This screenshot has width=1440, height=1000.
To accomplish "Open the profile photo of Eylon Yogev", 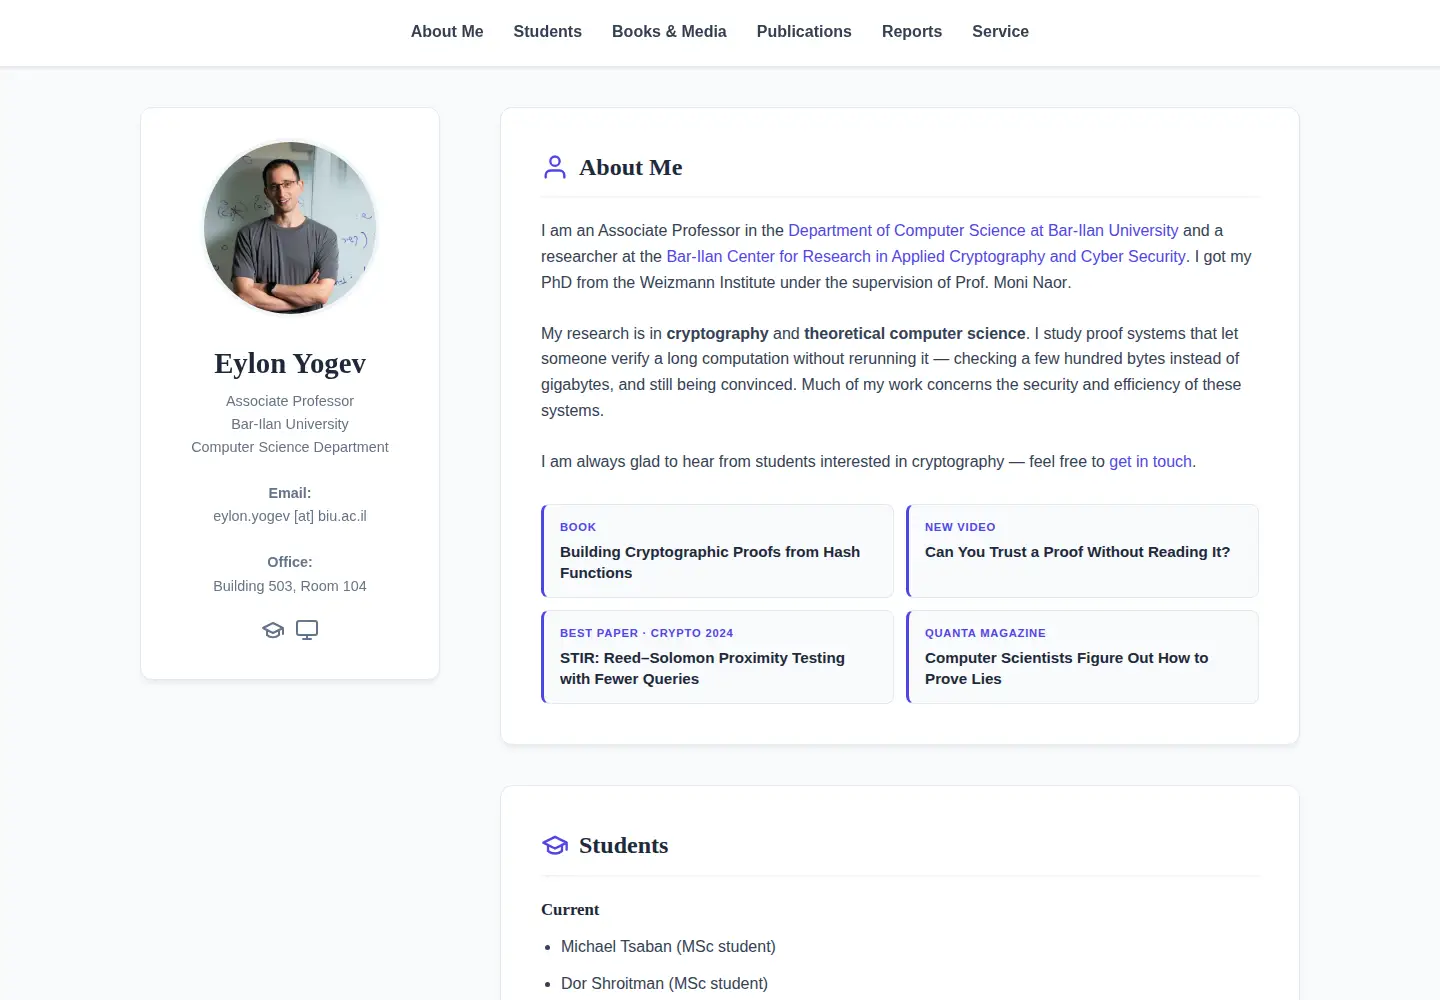I will (290, 227).
